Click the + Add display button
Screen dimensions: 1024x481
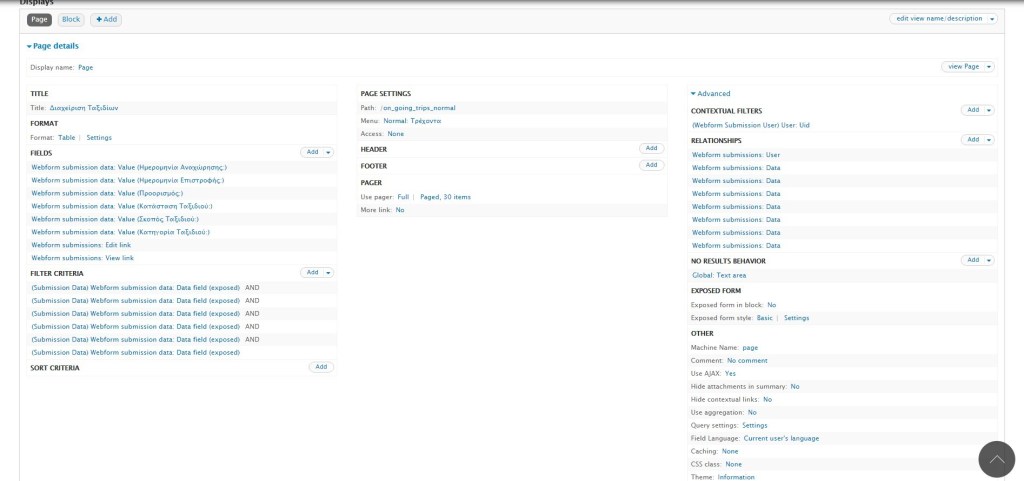[x=106, y=19]
